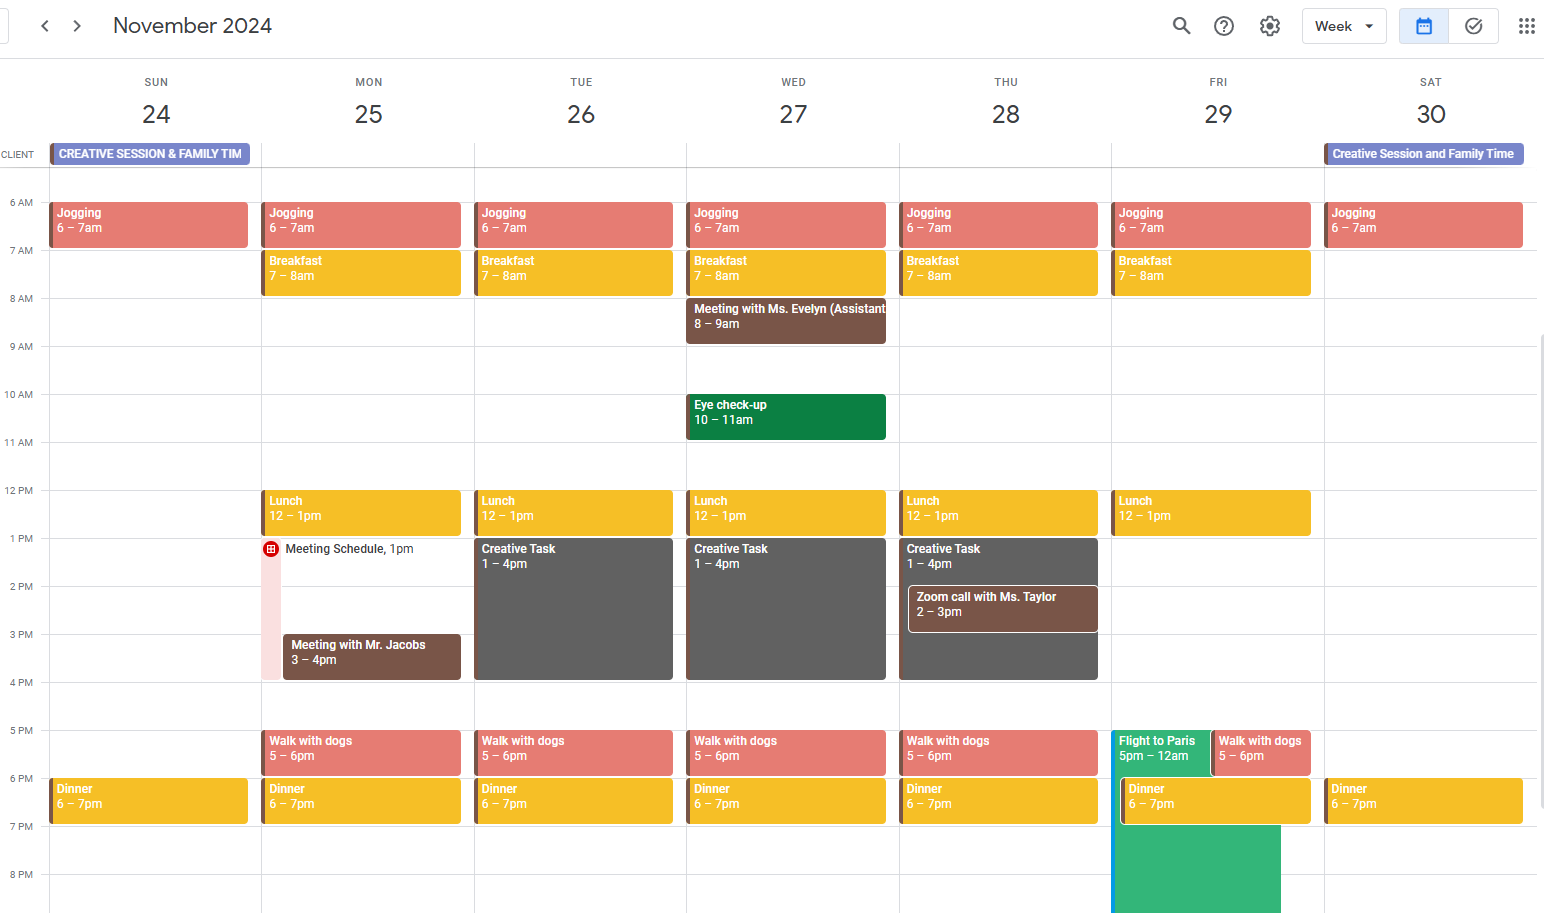Select Wednesday 27 day header

793,114
